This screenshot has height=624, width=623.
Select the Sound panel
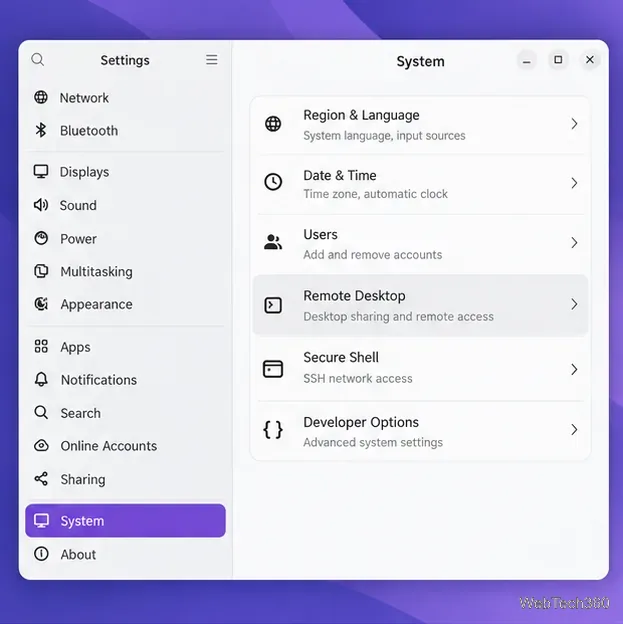(x=125, y=205)
